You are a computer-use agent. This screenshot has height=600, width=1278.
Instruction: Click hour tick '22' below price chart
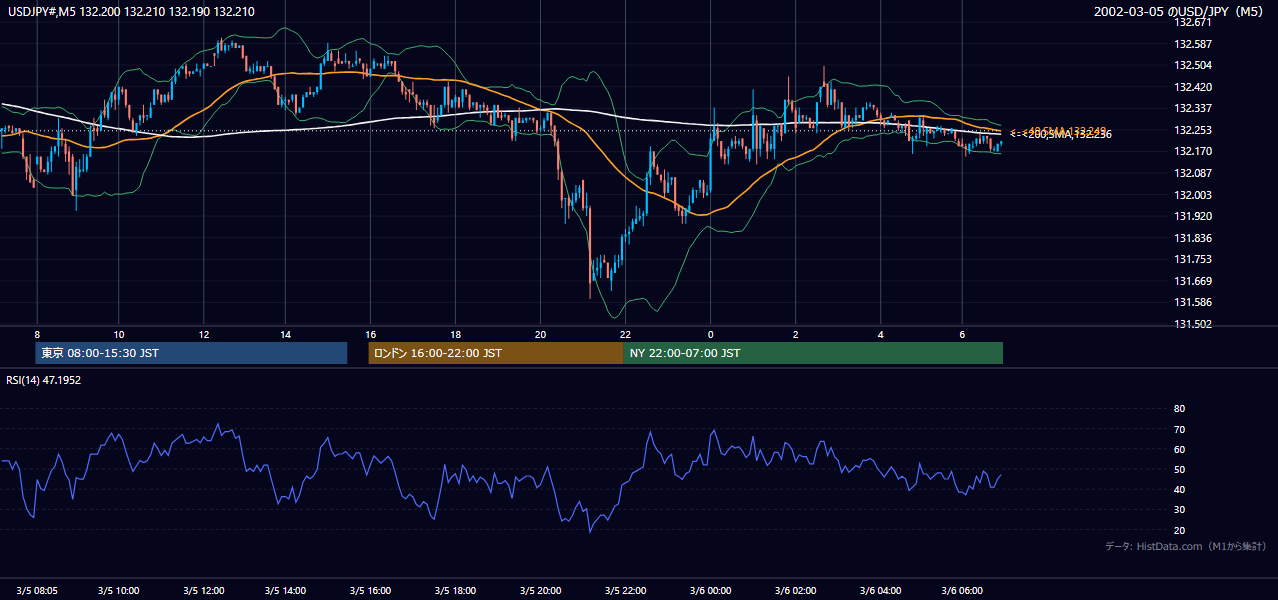(x=625, y=334)
